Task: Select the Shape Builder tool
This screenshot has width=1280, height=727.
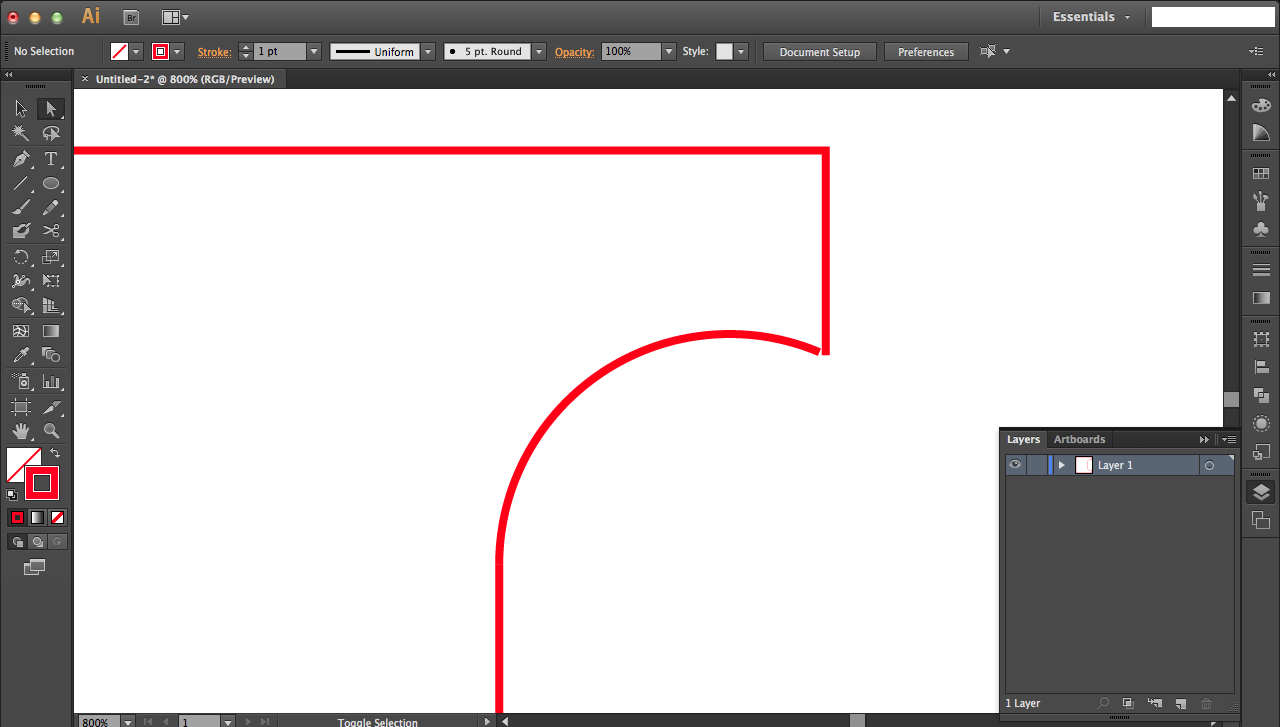Action: pos(21,305)
